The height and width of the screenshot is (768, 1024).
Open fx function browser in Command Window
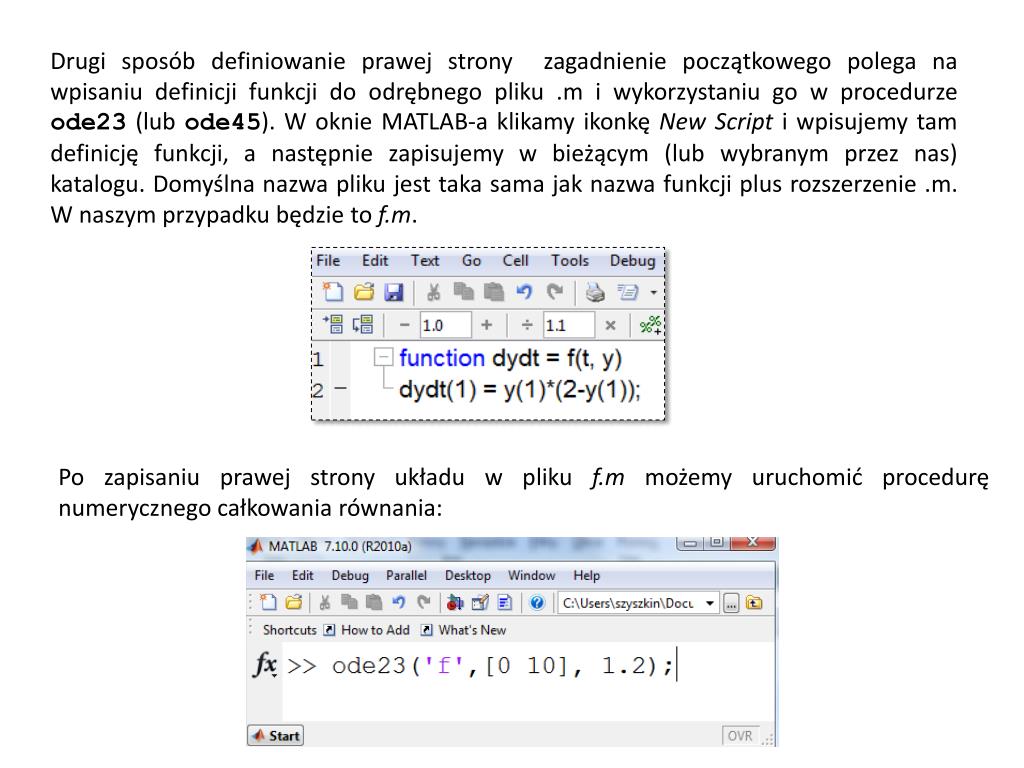click(x=264, y=665)
